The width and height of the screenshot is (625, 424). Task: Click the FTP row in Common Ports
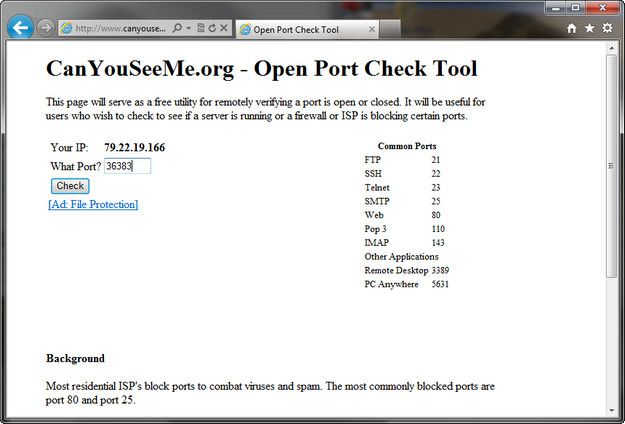[402, 160]
